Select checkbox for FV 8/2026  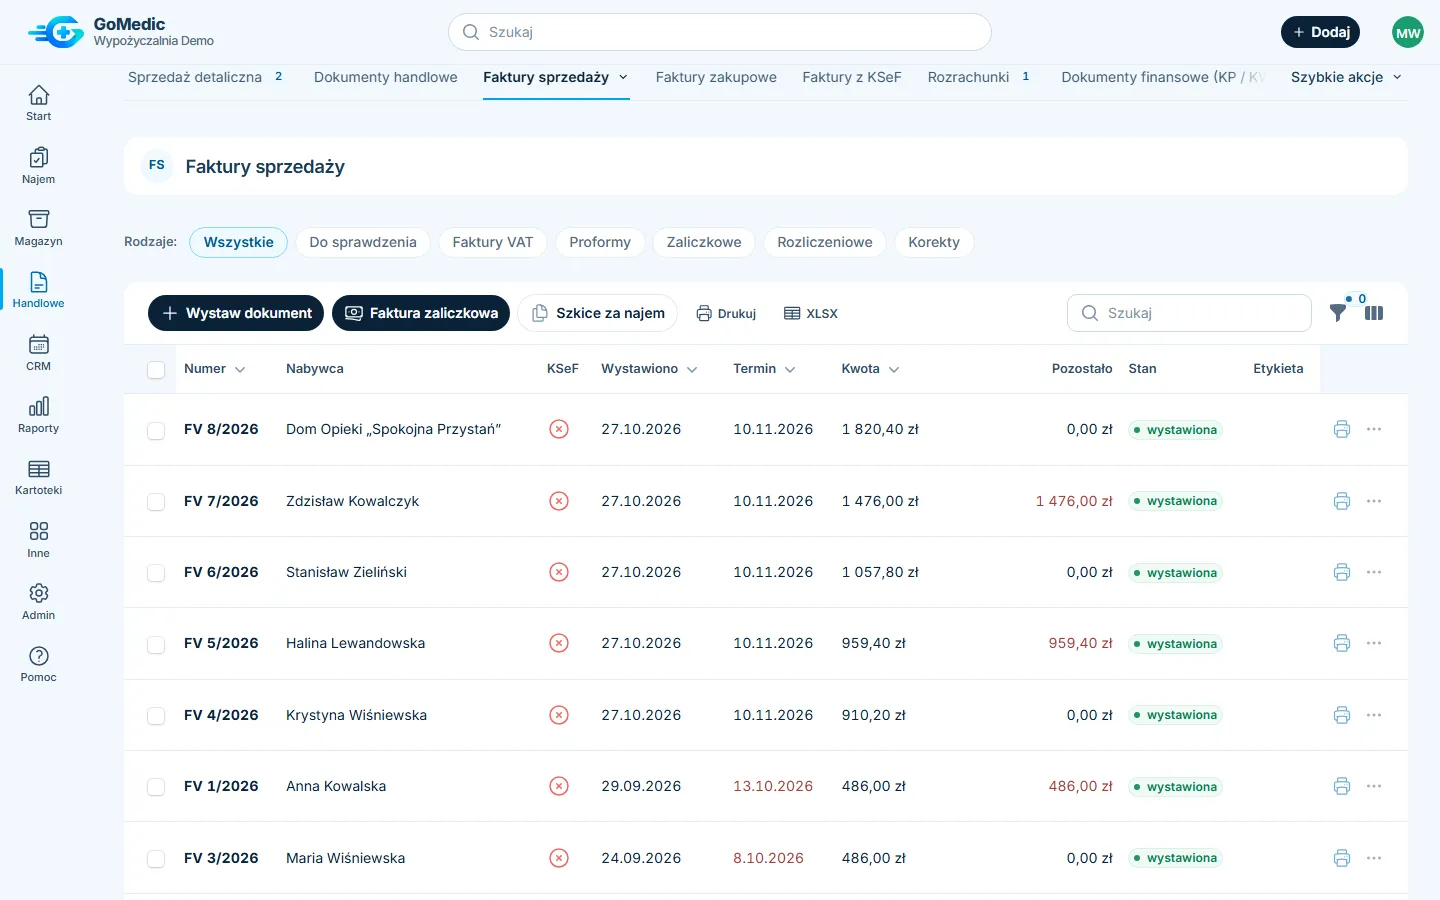point(156,430)
